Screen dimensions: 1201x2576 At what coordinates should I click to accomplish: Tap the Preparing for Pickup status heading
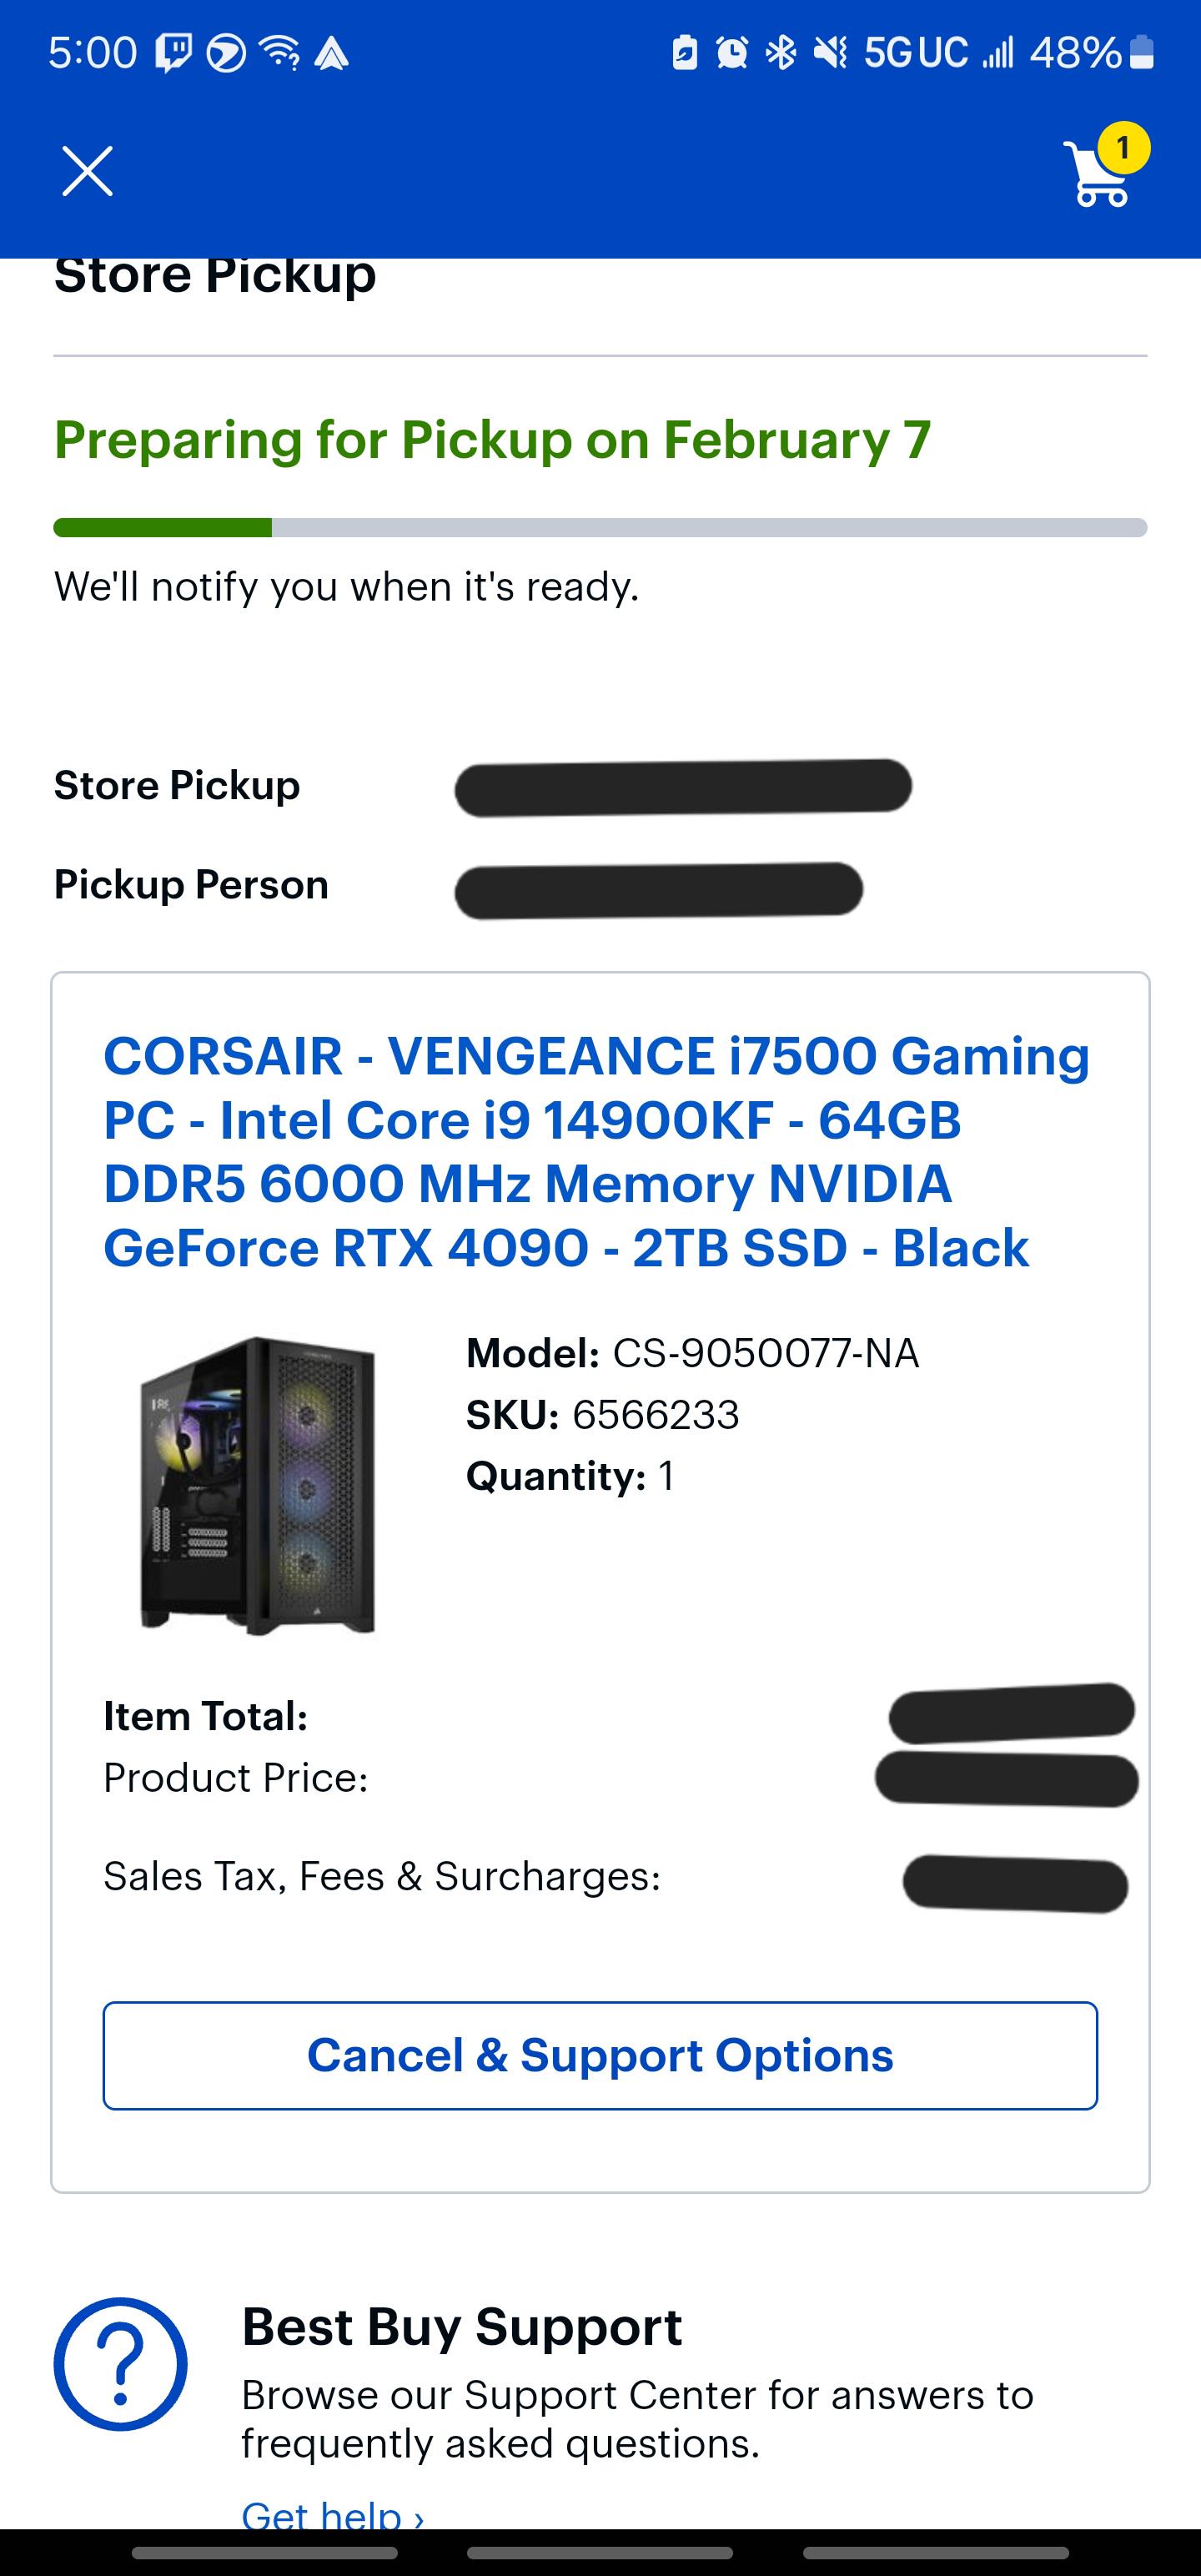(x=492, y=439)
